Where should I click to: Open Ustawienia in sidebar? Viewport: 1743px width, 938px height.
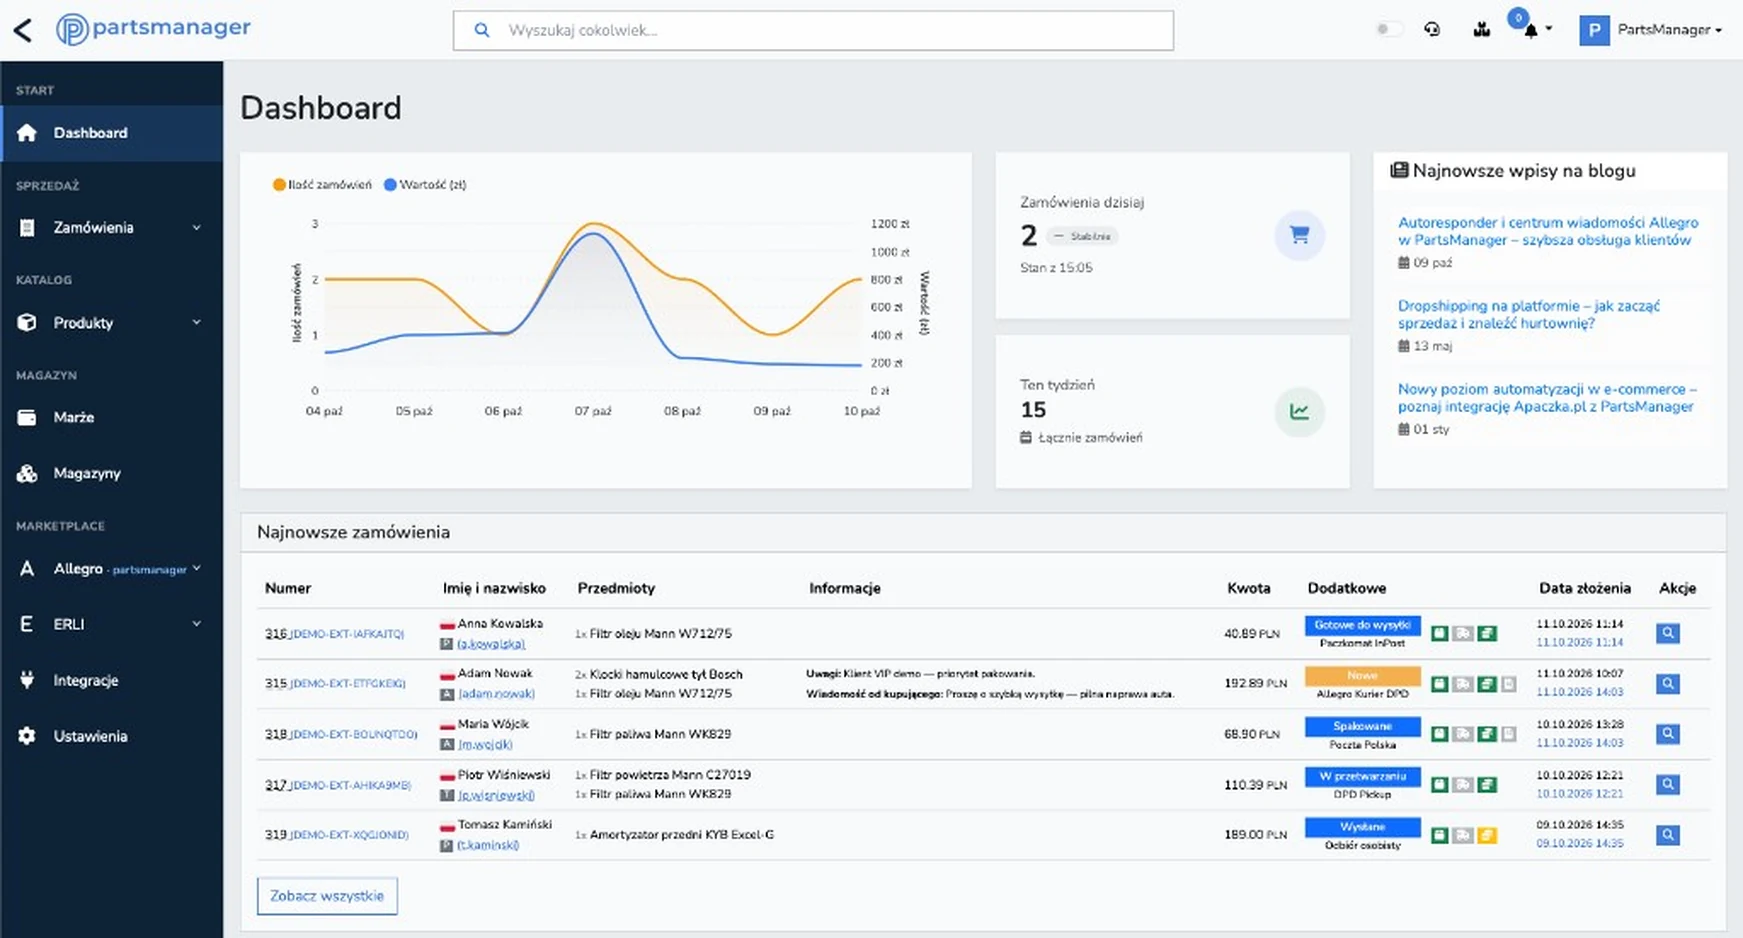click(x=111, y=736)
